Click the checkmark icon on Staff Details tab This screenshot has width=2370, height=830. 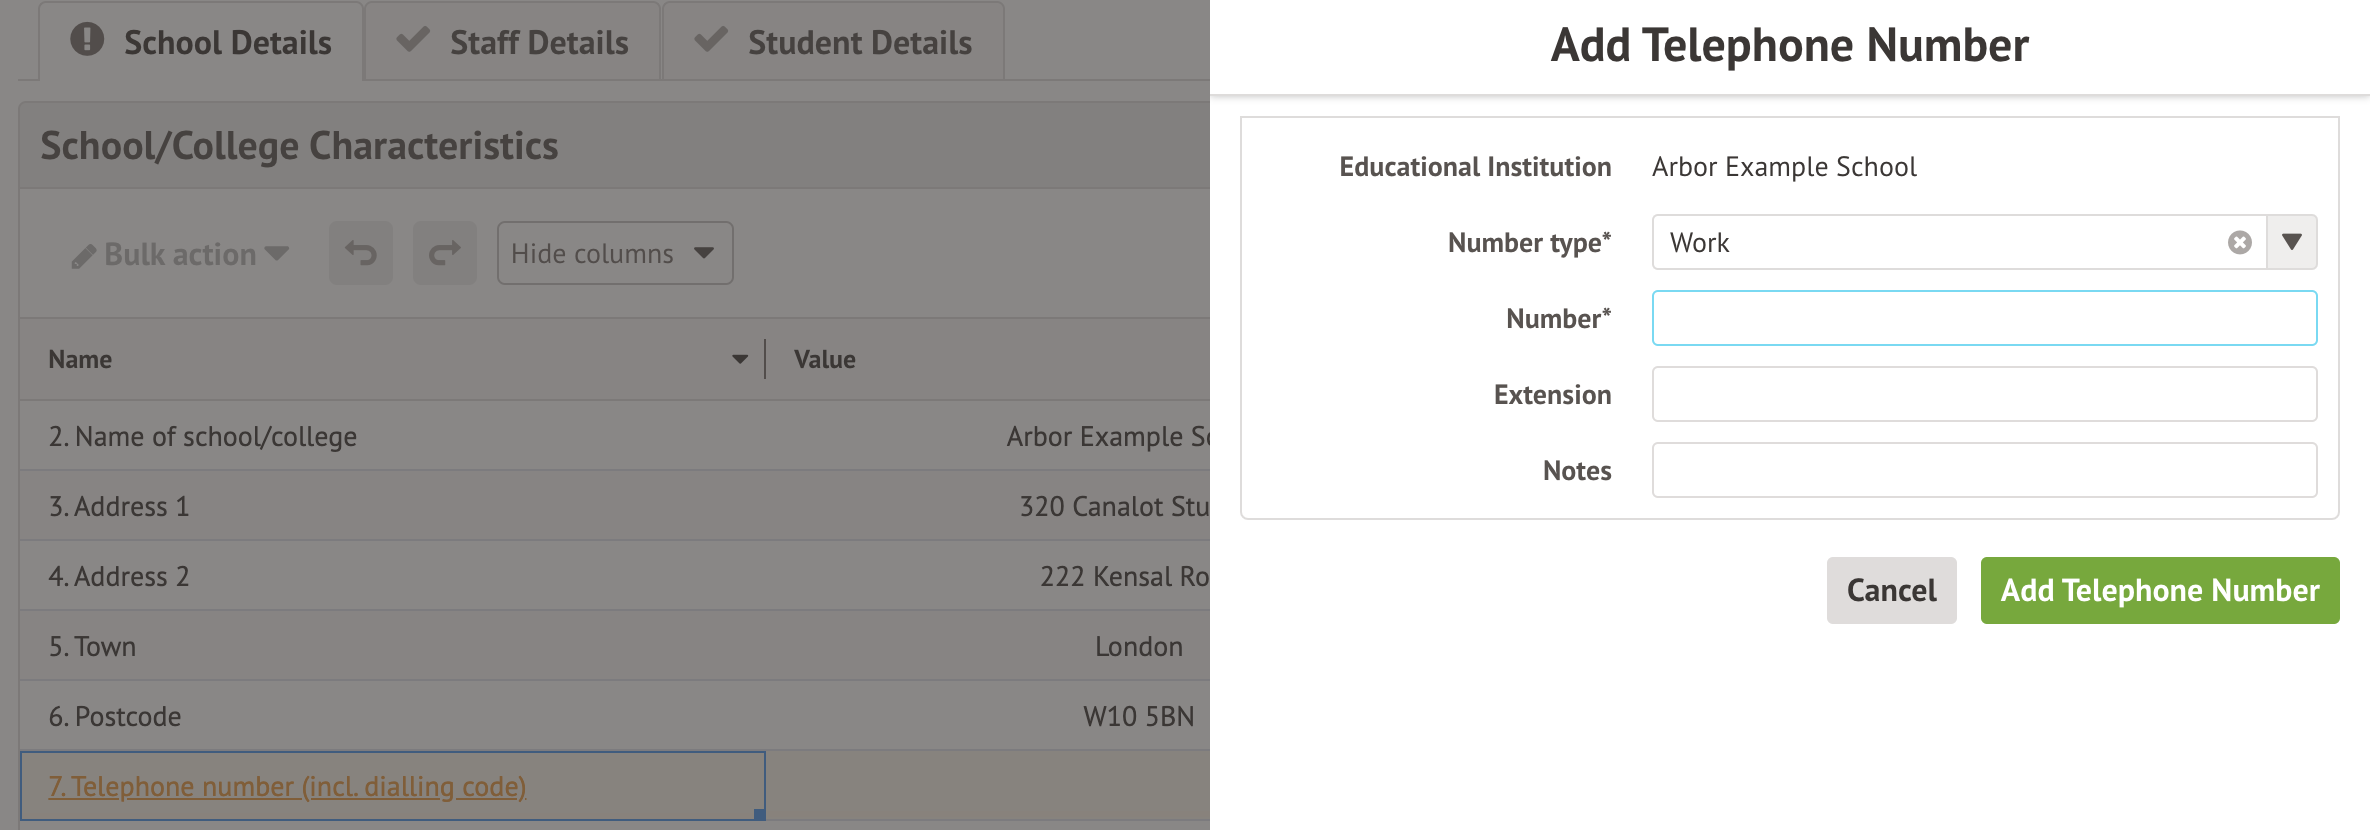[414, 41]
